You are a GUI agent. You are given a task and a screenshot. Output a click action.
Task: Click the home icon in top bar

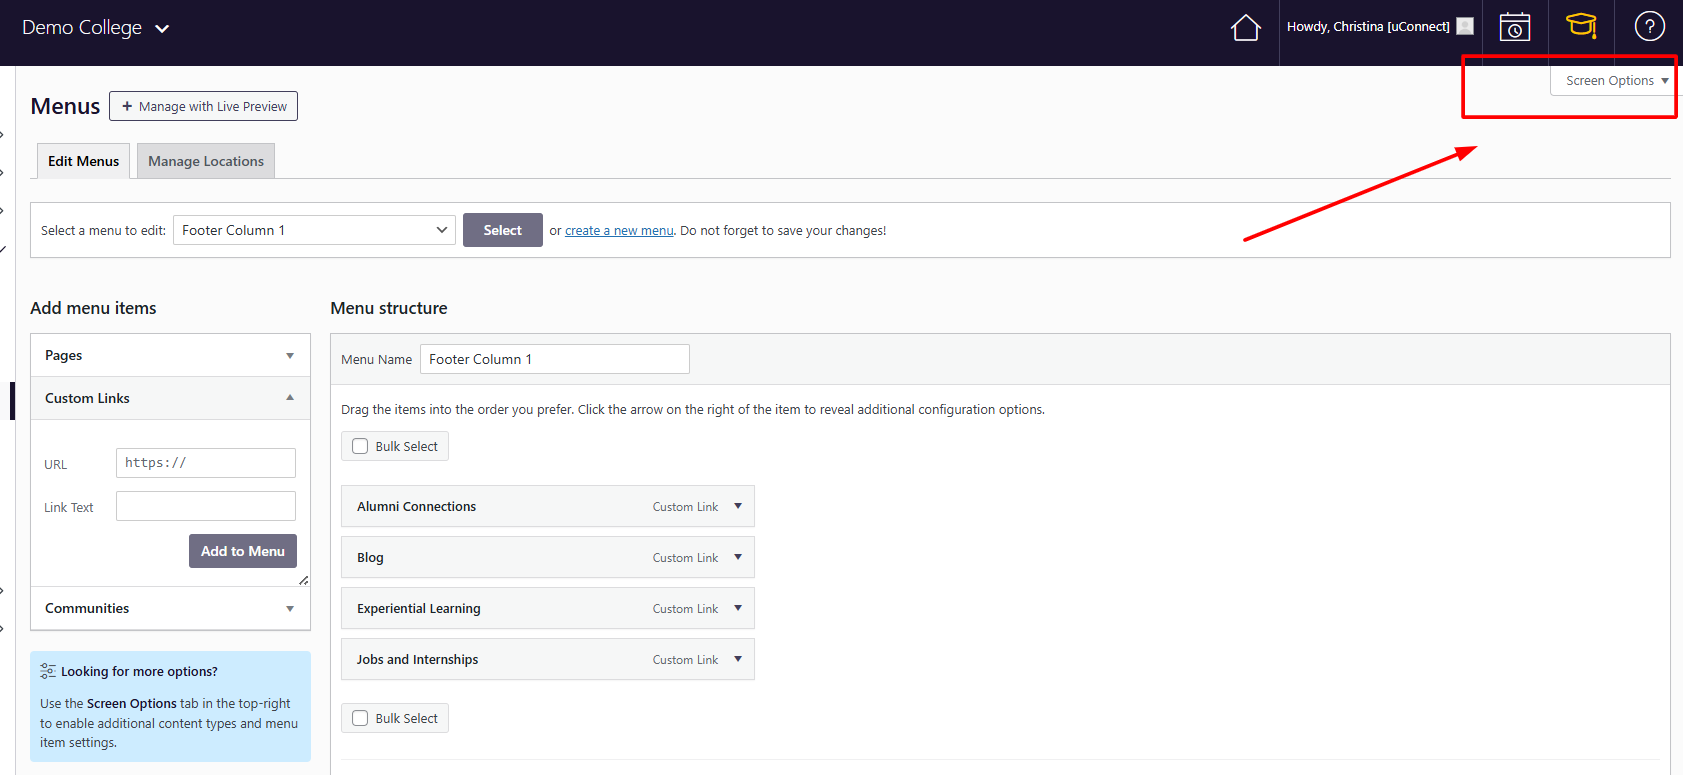coord(1245,28)
